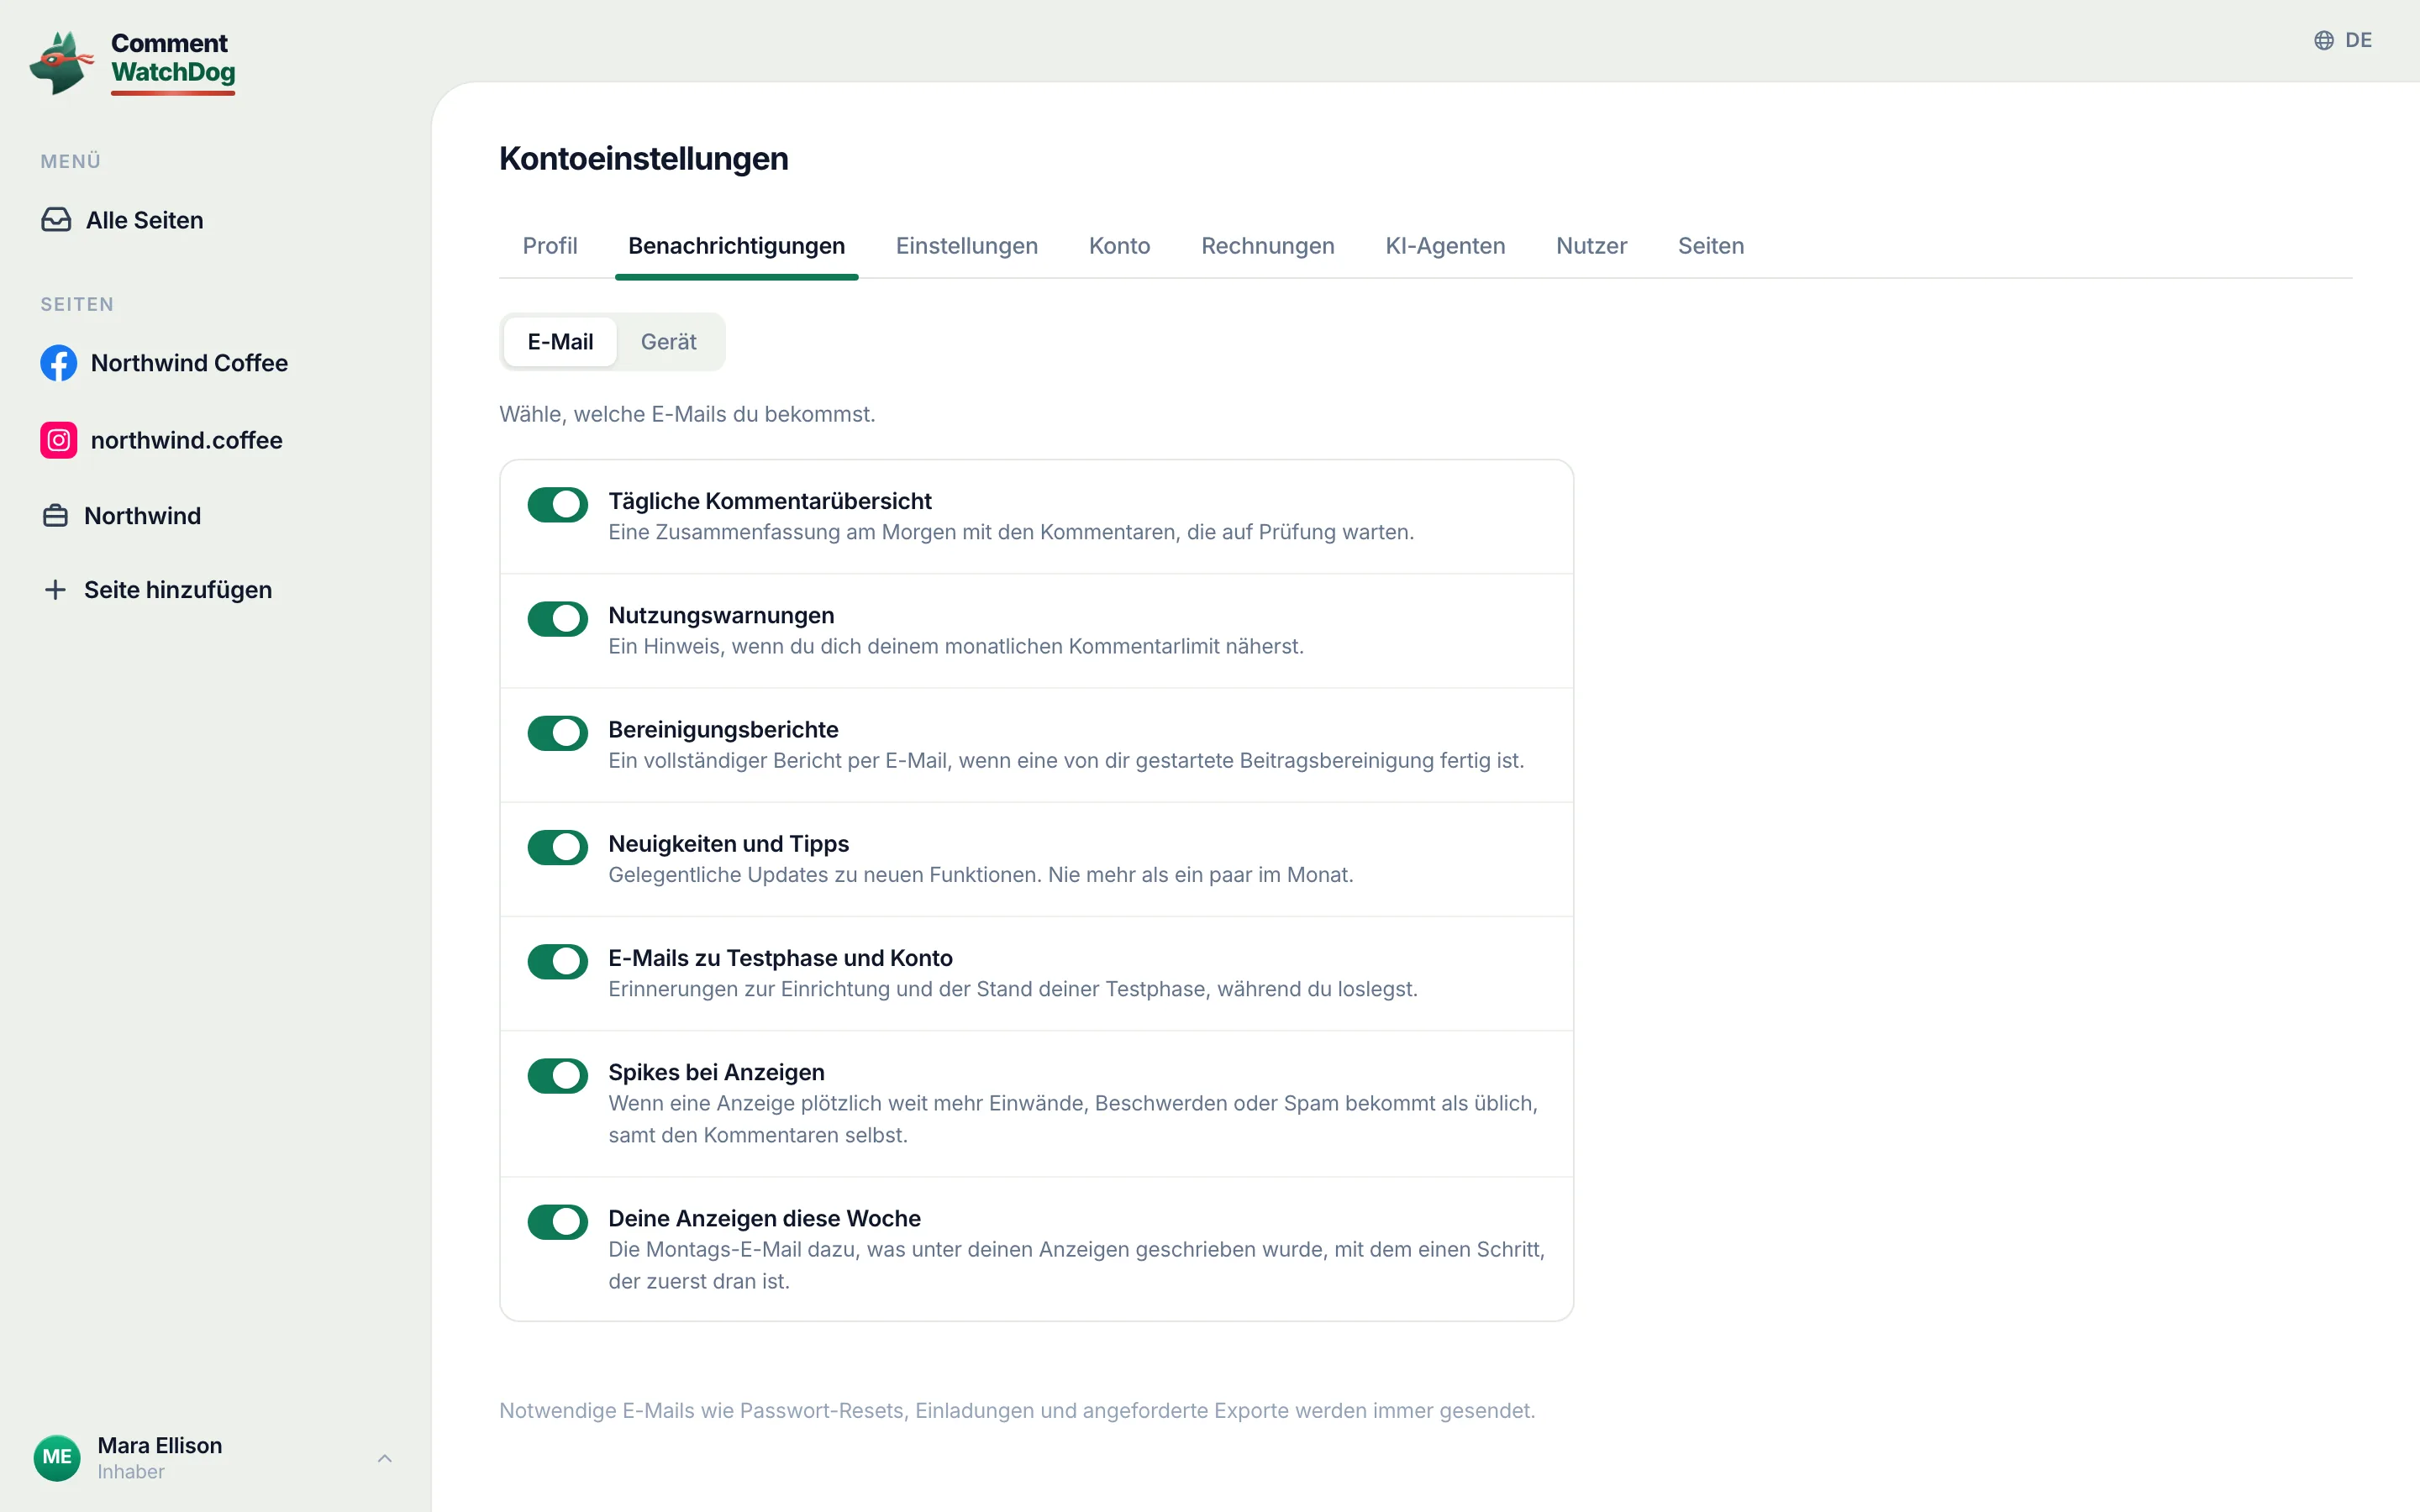Select the Benachrichtigungen tab
Viewport: 2420px width, 1512px height.
coord(736,246)
